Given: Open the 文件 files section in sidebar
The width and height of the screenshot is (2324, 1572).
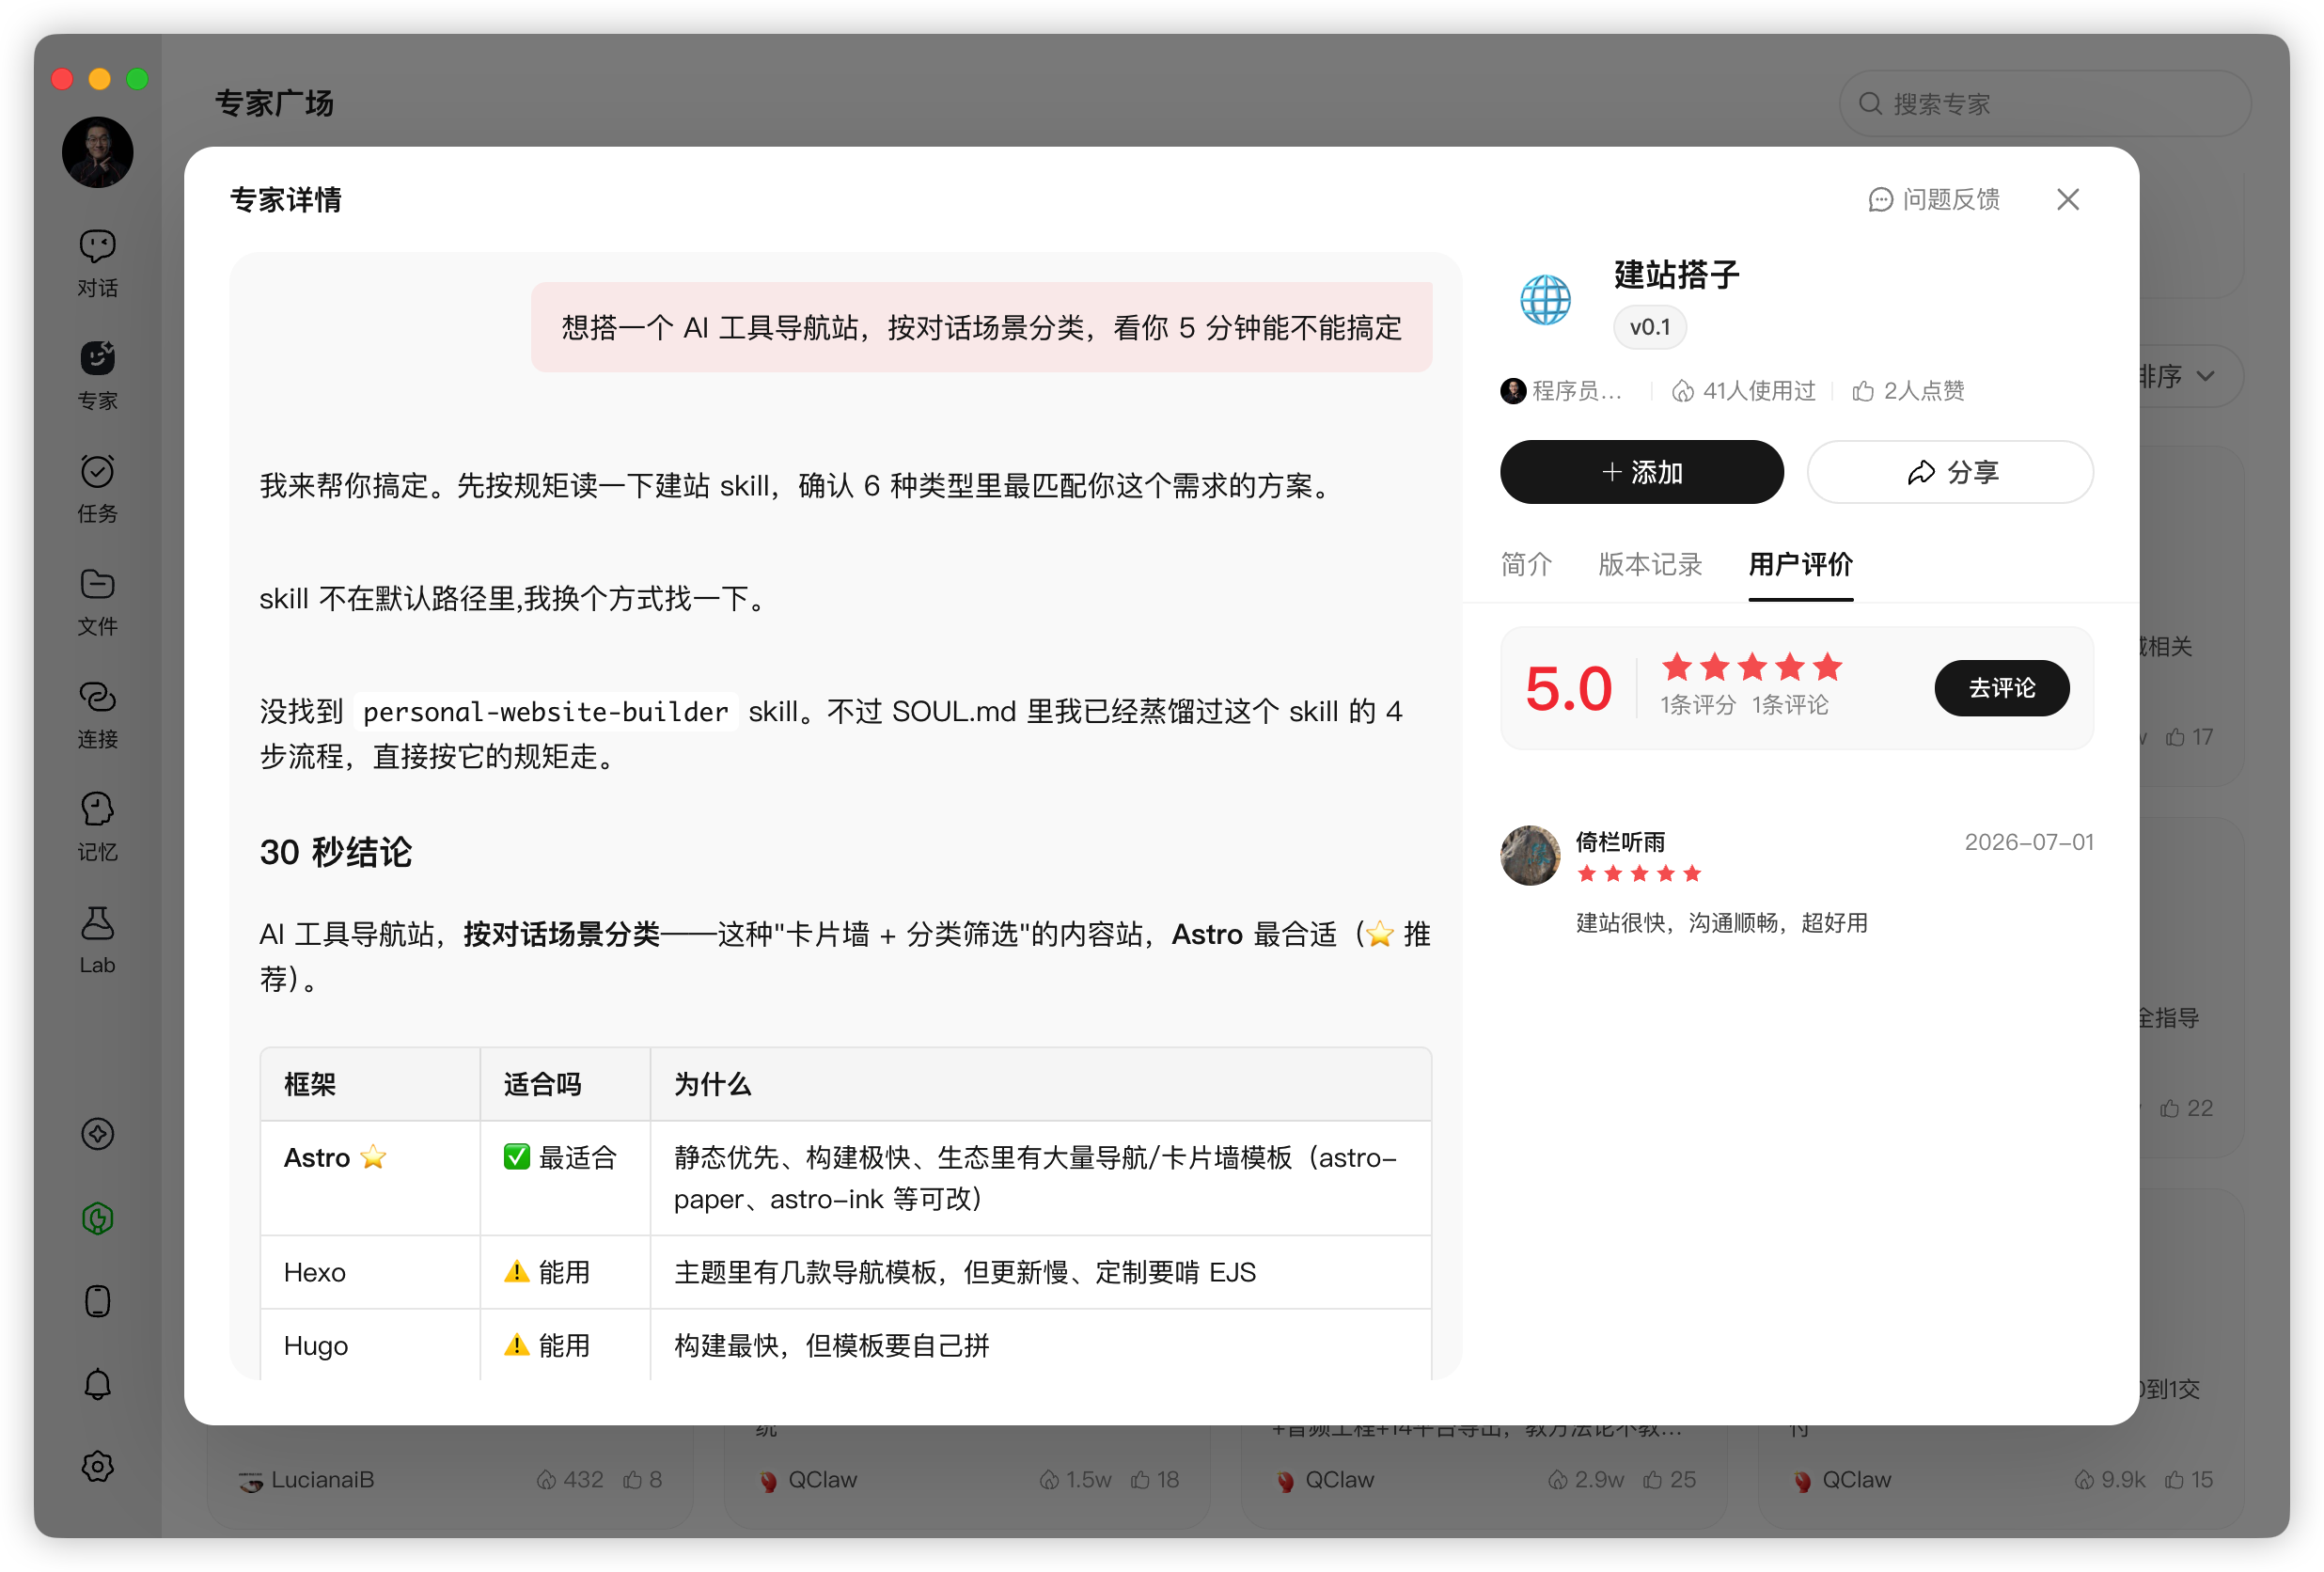Looking at the screenshot, I should coord(97,602).
